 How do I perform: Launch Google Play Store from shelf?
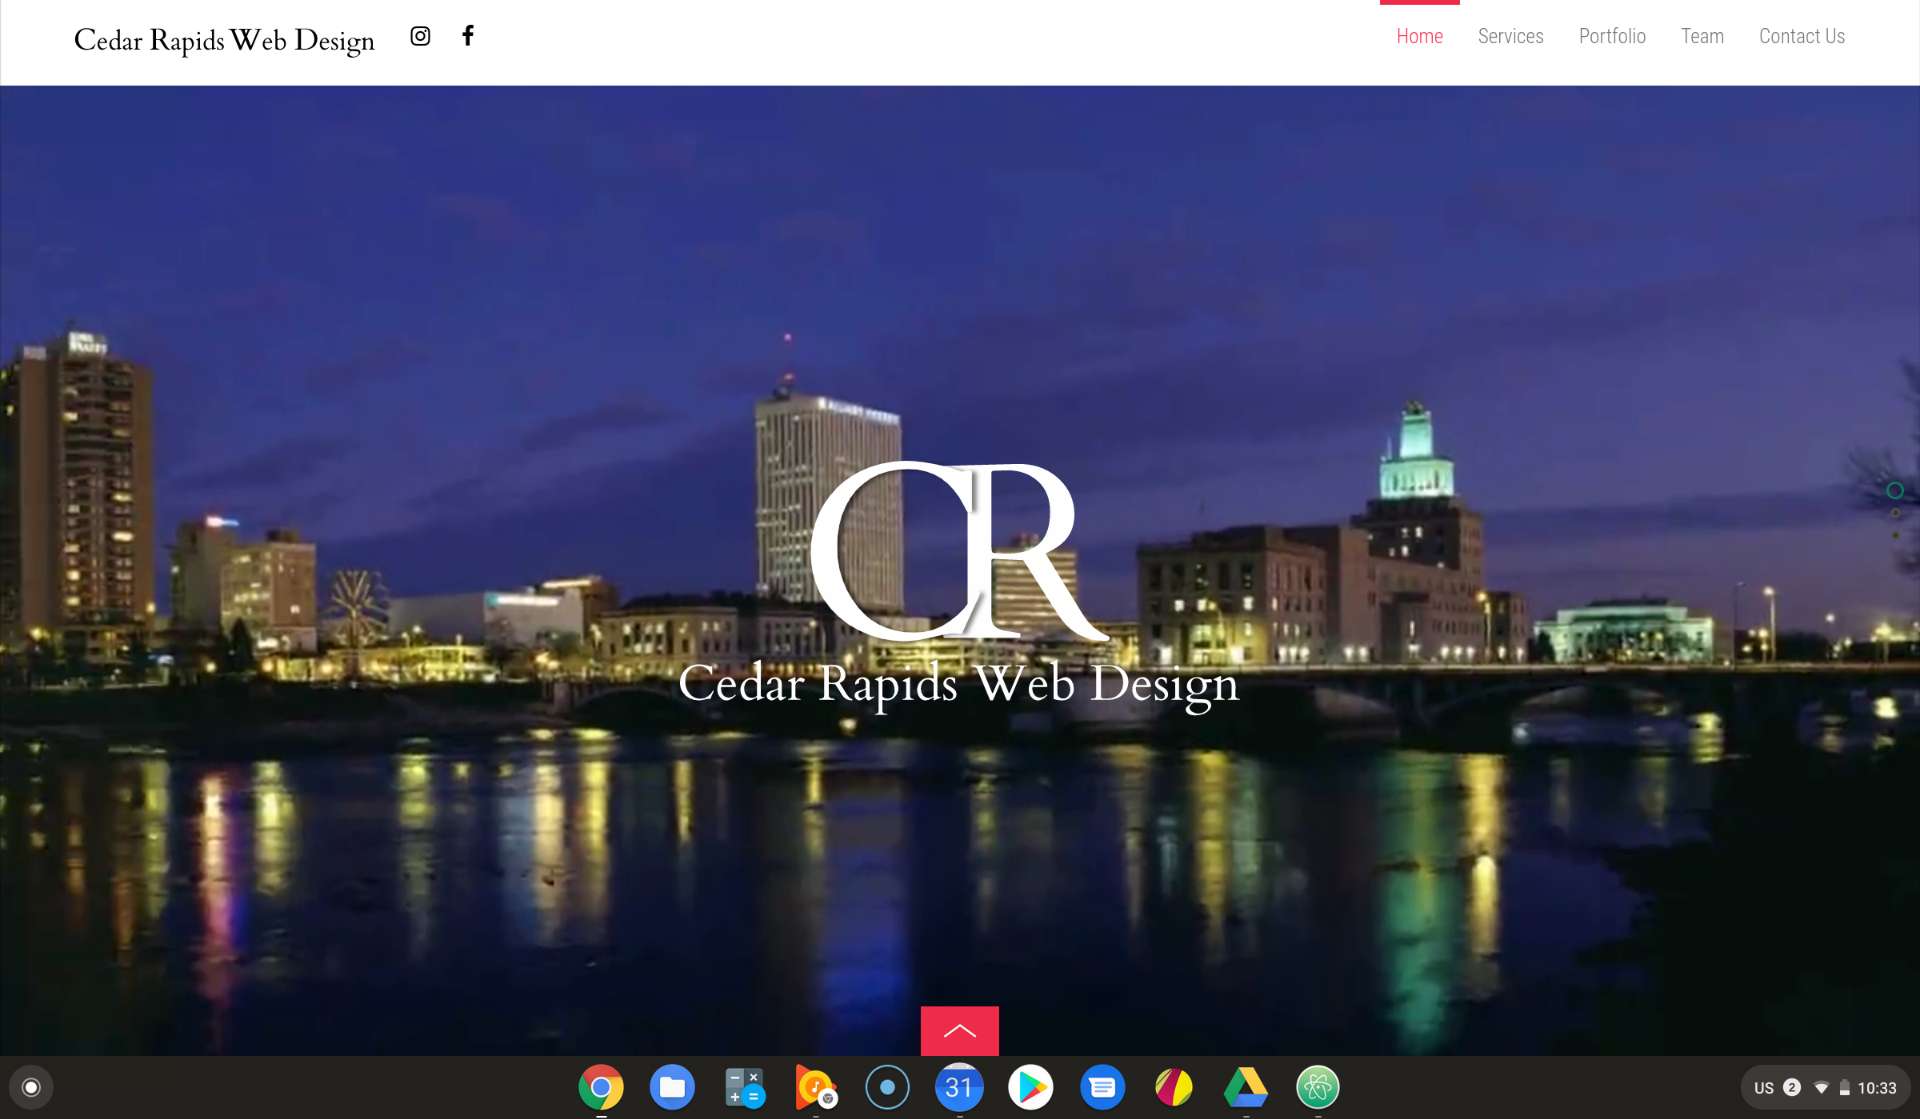1030,1087
